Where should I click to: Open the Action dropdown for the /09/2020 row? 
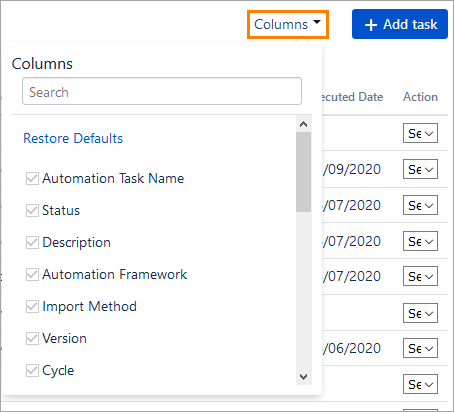420,169
